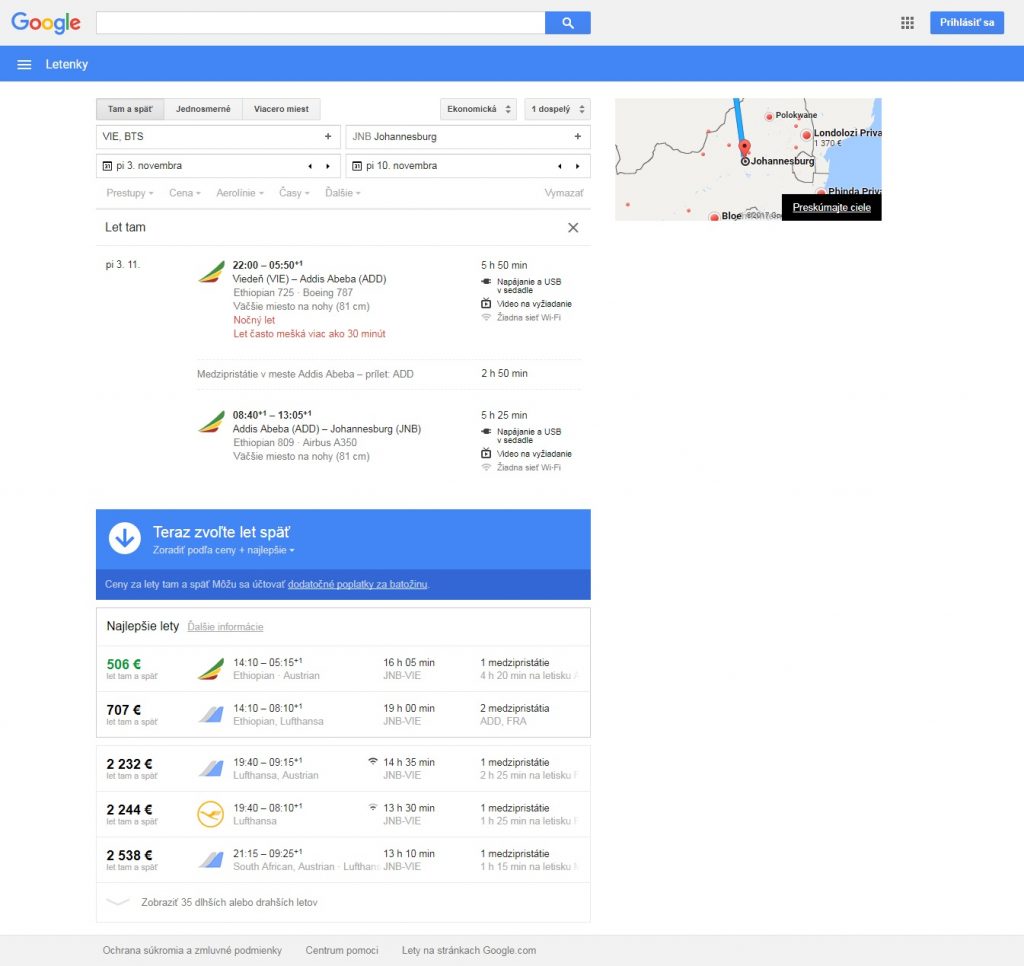Click the Prihlásiť sa button
1024x966 pixels.
[967, 22]
